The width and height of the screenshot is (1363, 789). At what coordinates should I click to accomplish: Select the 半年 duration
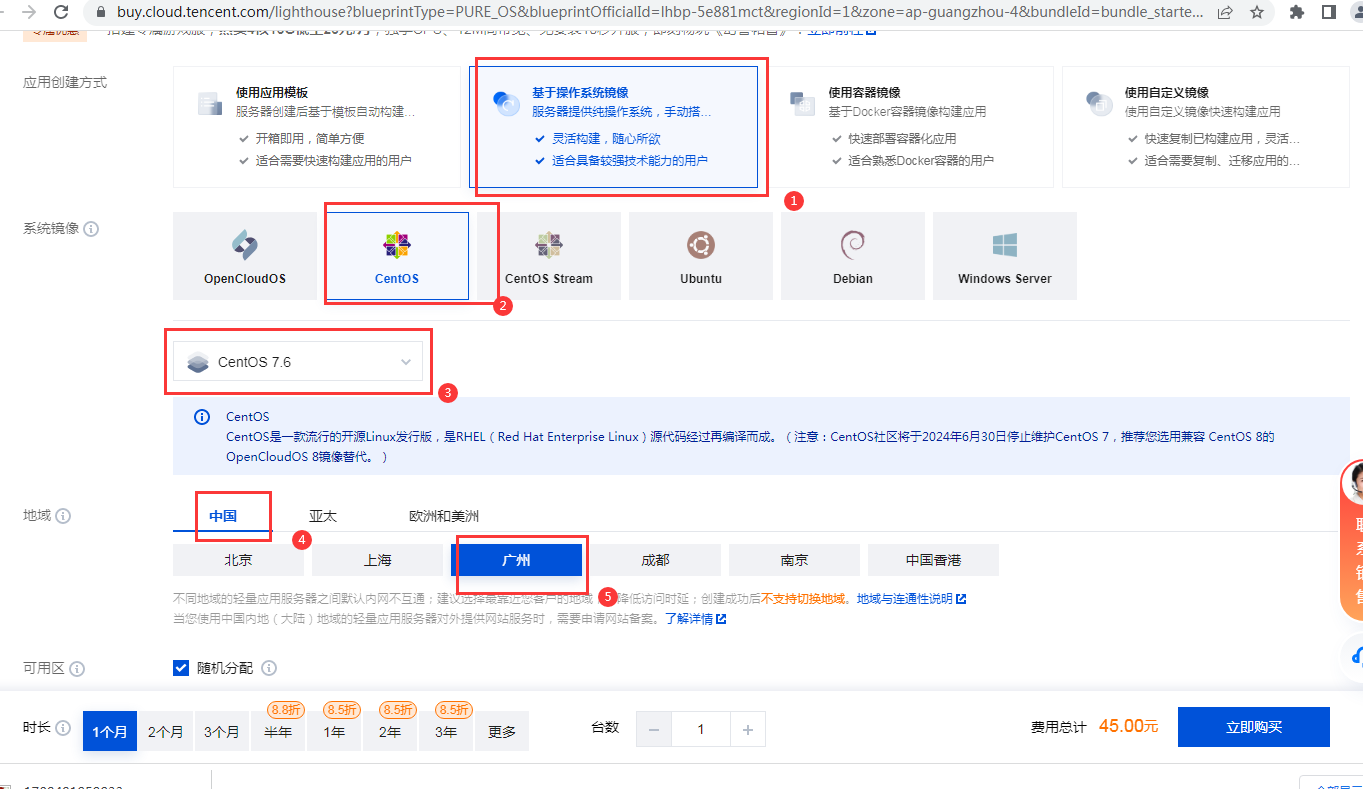[278, 731]
